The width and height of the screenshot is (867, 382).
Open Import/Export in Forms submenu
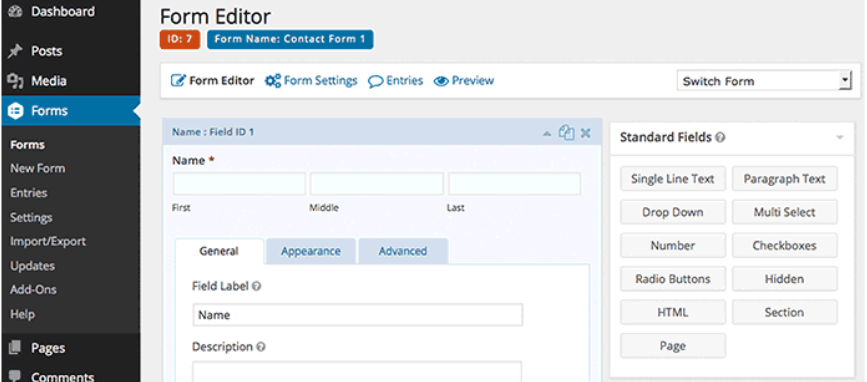pyautogui.click(x=48, y=242)
